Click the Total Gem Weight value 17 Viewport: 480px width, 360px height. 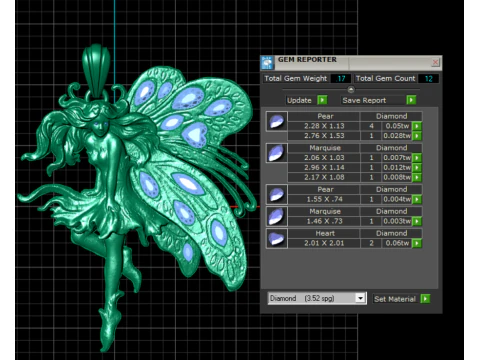point(341,79)
